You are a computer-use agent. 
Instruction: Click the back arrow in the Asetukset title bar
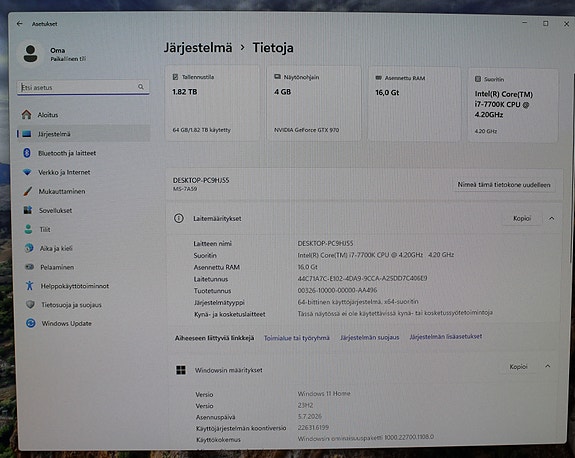point(19,24)
